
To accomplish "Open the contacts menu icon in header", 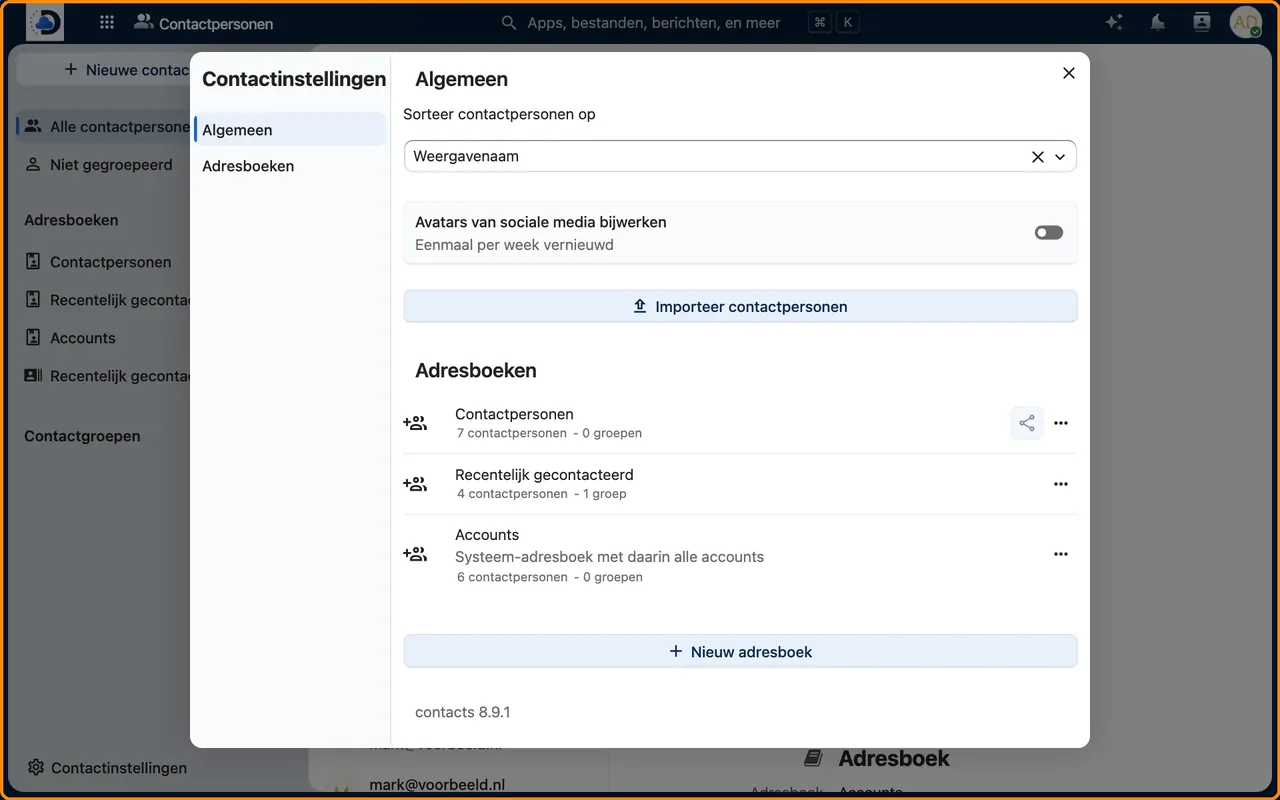I will pos(1202,22).
